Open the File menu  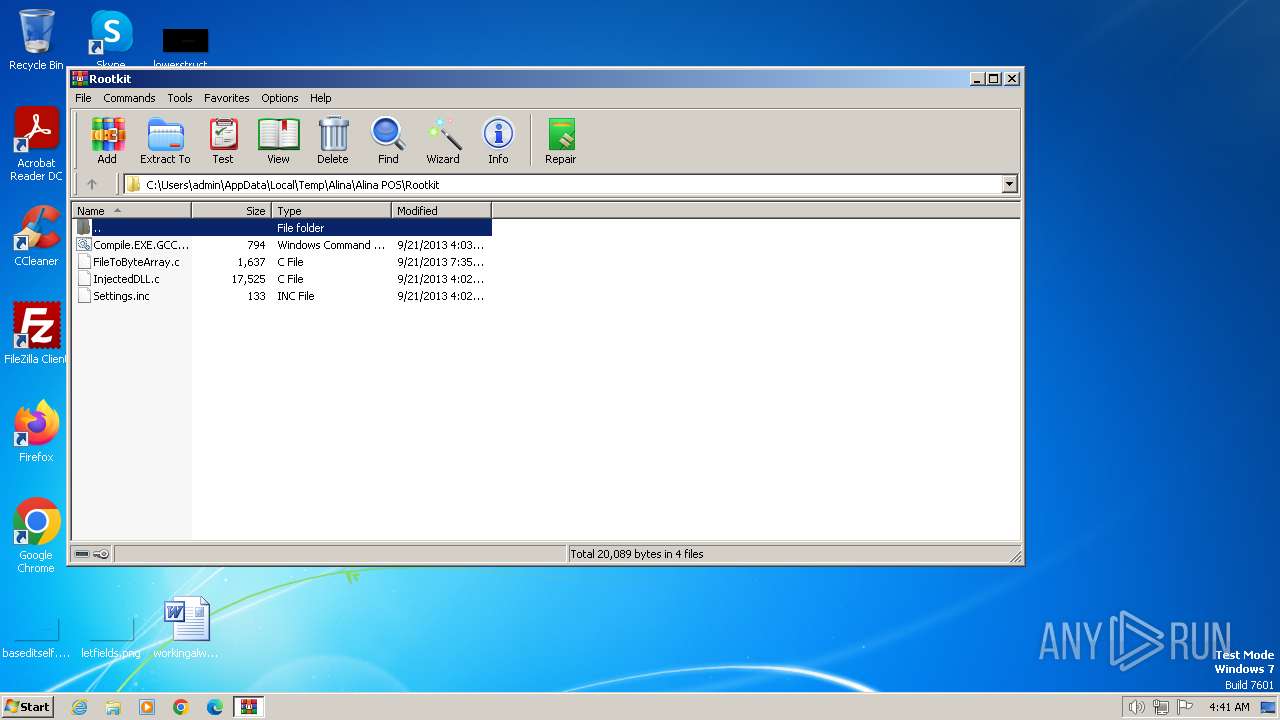click(83, 98)
